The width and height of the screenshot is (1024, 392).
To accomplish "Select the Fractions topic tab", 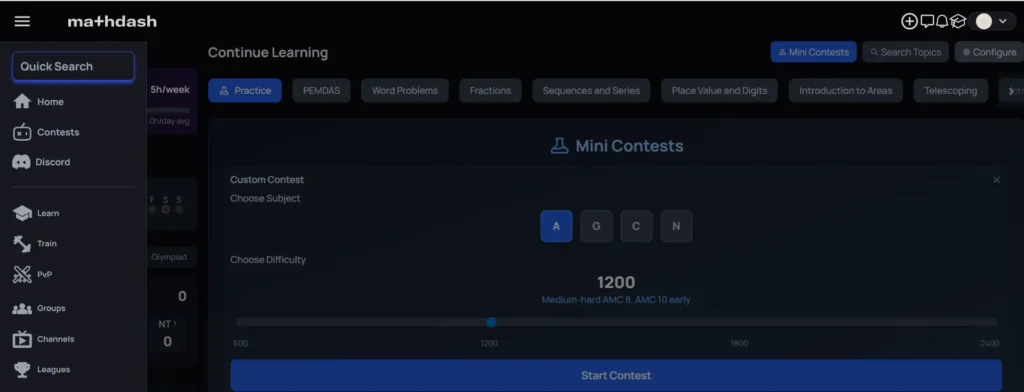I will (x=490, y=91).
